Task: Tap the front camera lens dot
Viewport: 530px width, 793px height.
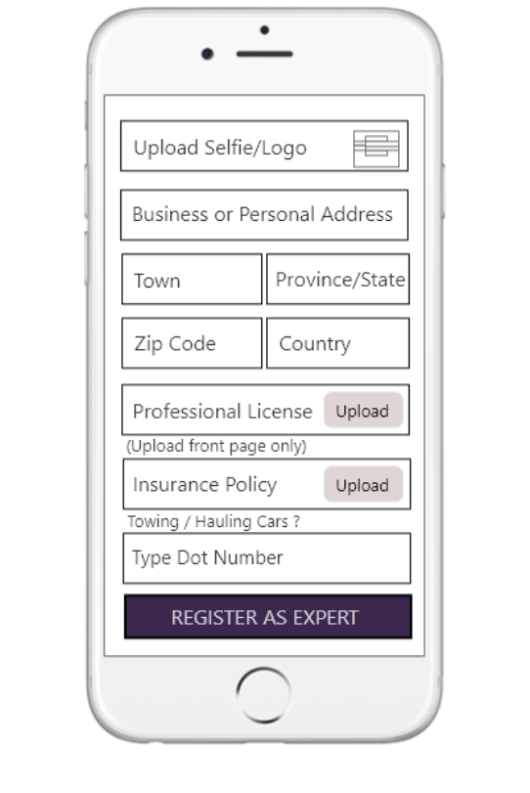Action: coord(207,54)
